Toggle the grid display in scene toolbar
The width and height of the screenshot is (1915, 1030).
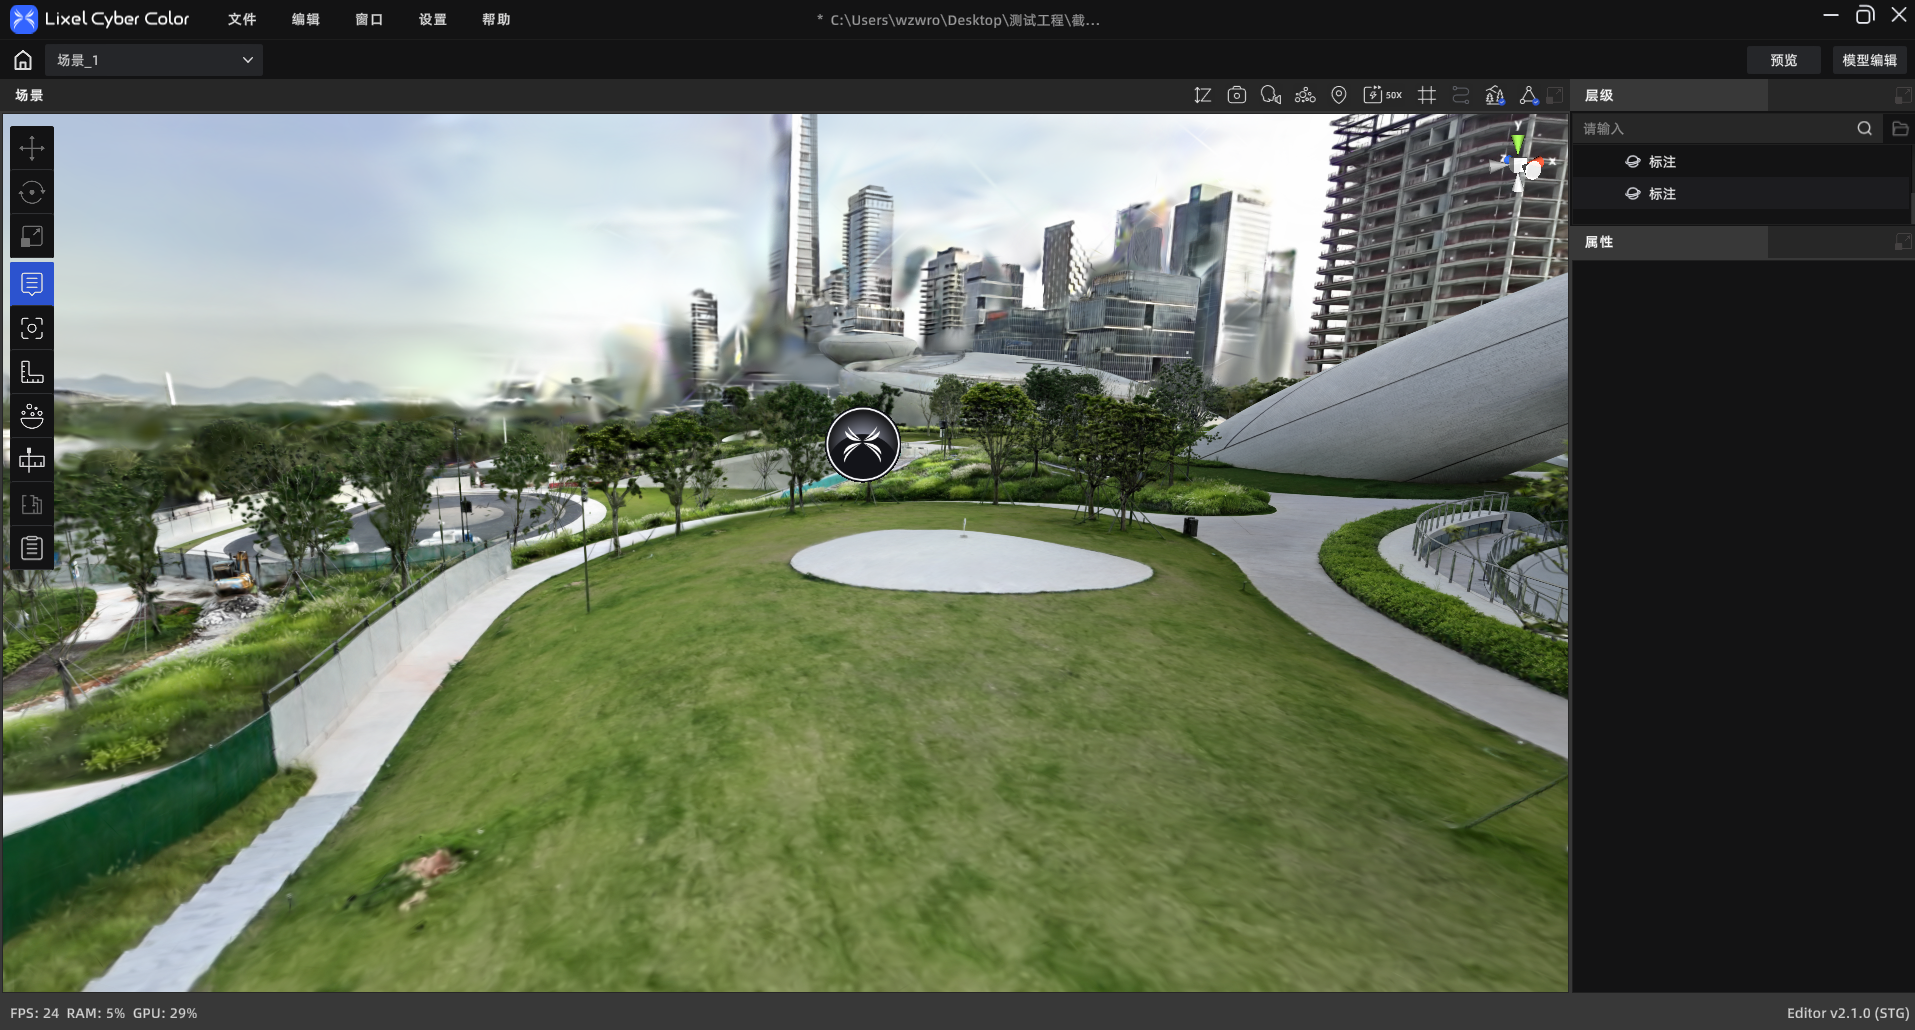click(1427, 95)
